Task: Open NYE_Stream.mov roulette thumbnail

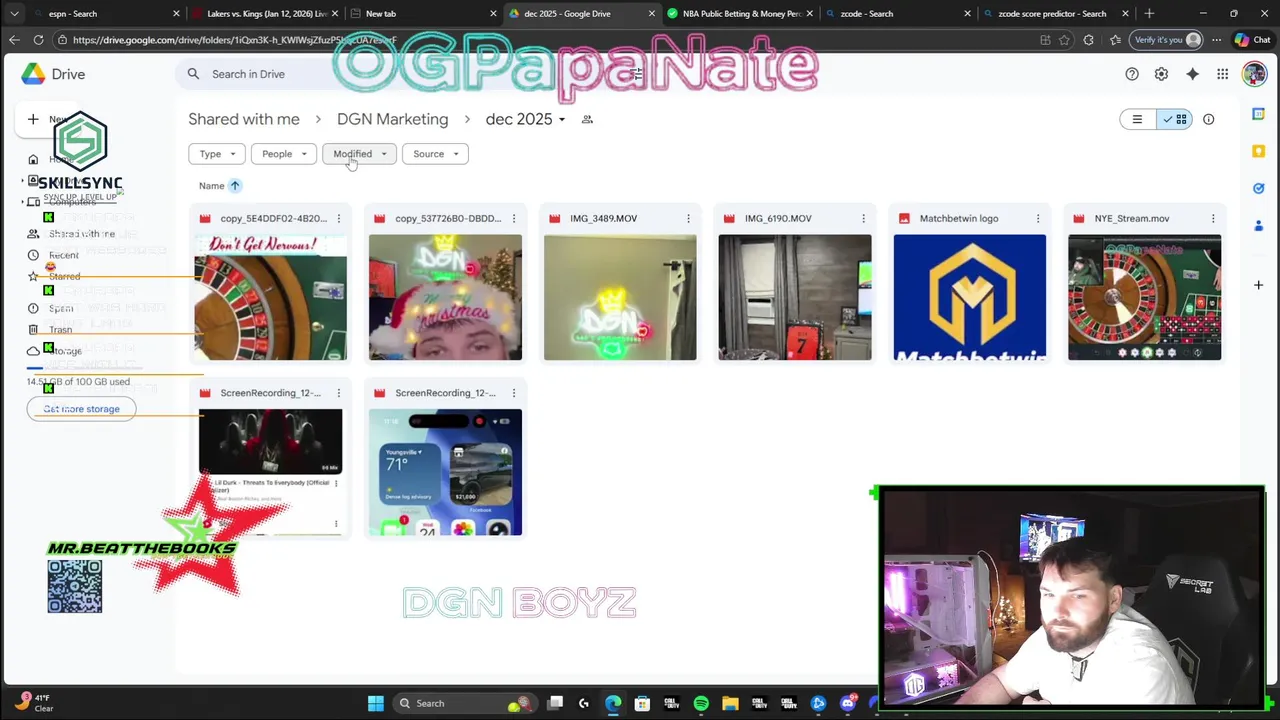Action: tap(1144, 297)
